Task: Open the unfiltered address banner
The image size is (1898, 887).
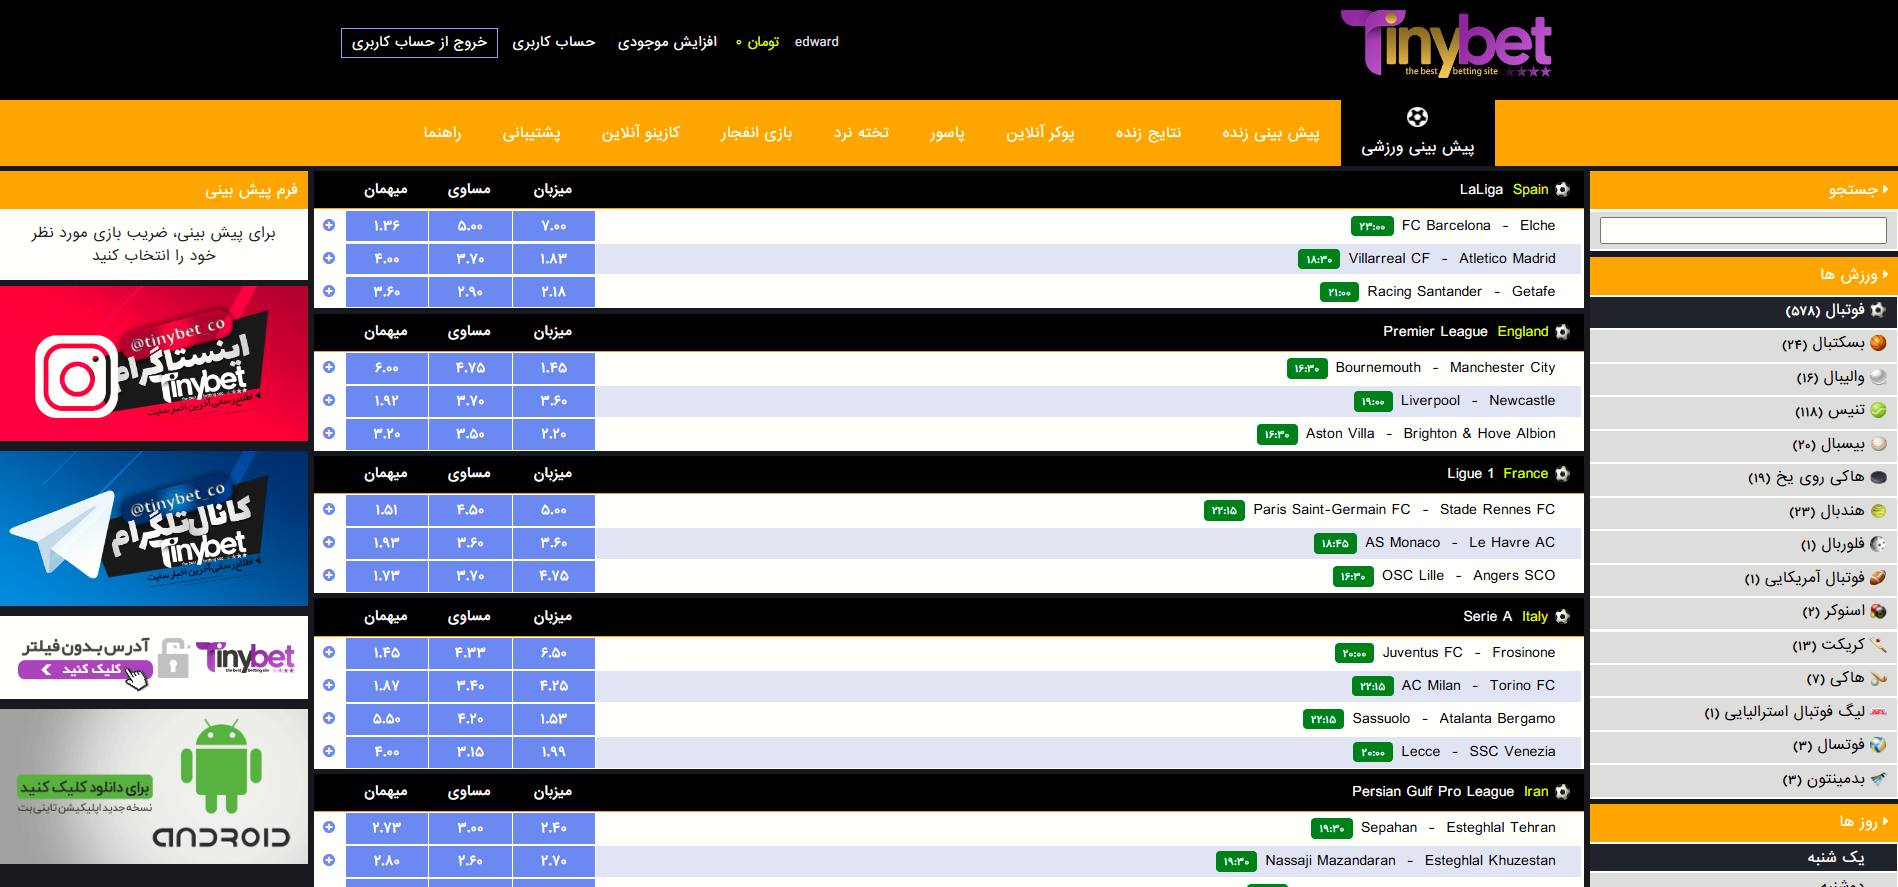Action: 154,657
